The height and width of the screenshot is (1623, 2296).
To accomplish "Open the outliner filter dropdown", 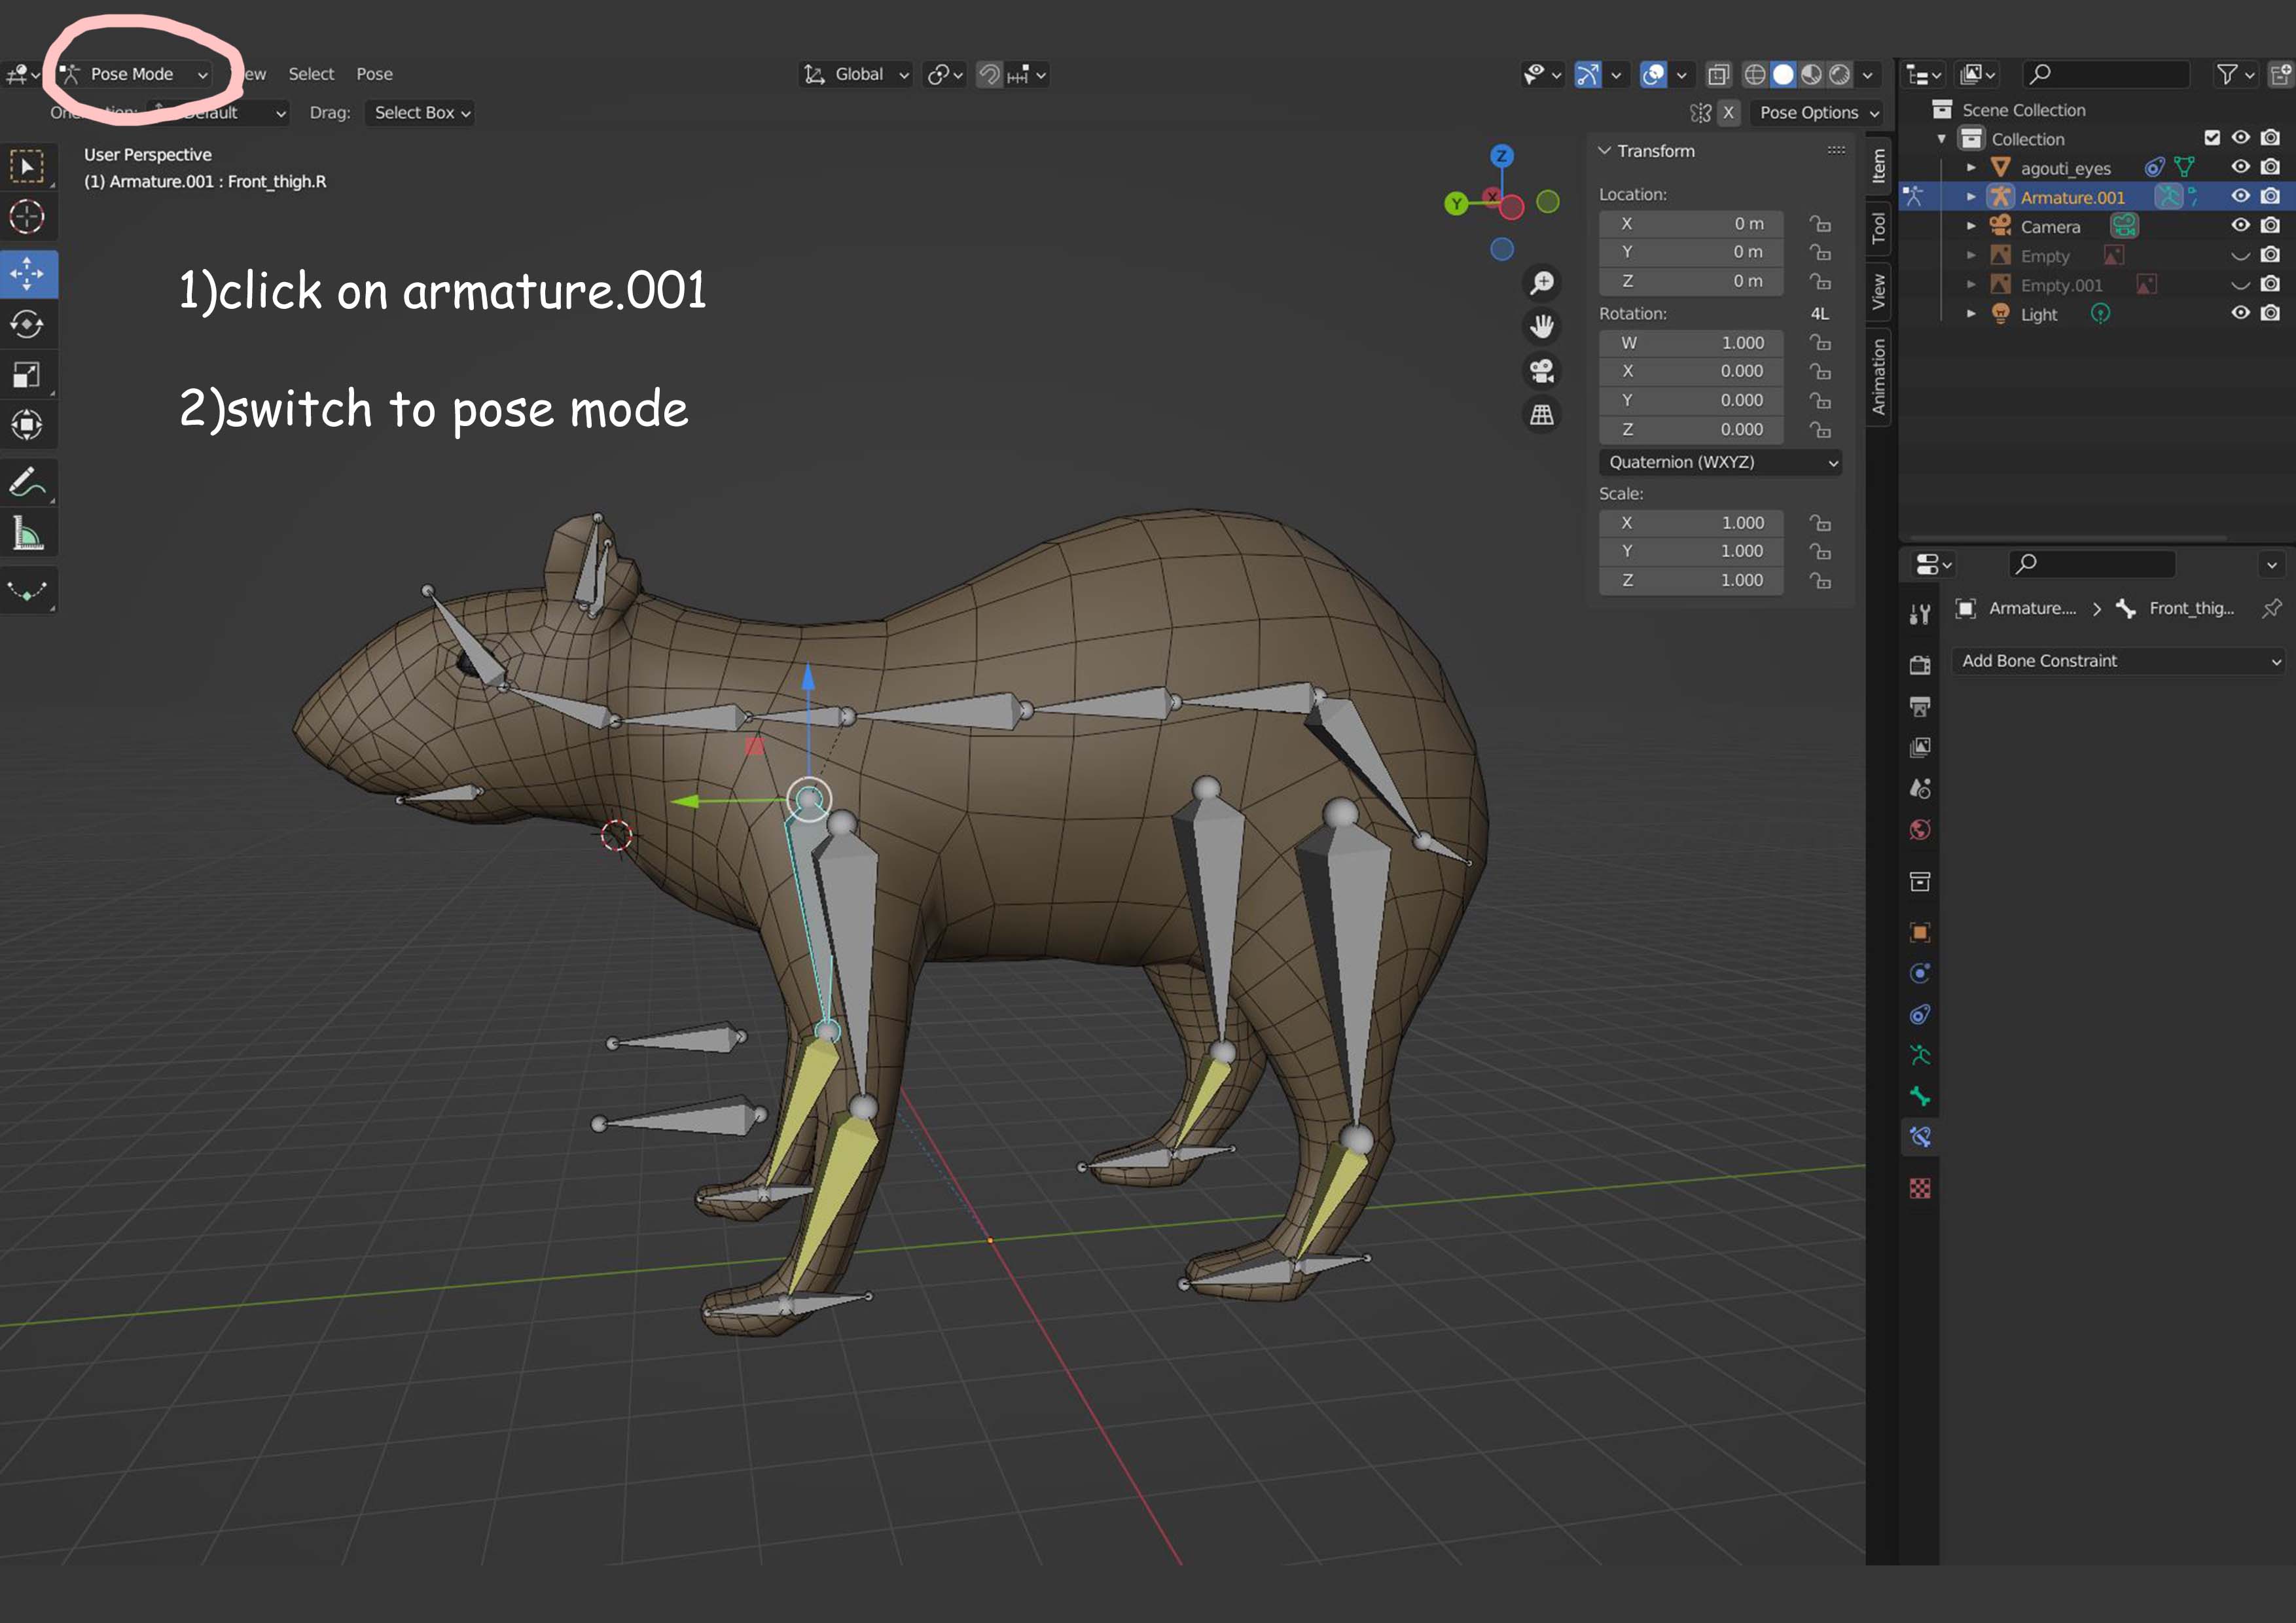I will click(x=2236, y=74).
